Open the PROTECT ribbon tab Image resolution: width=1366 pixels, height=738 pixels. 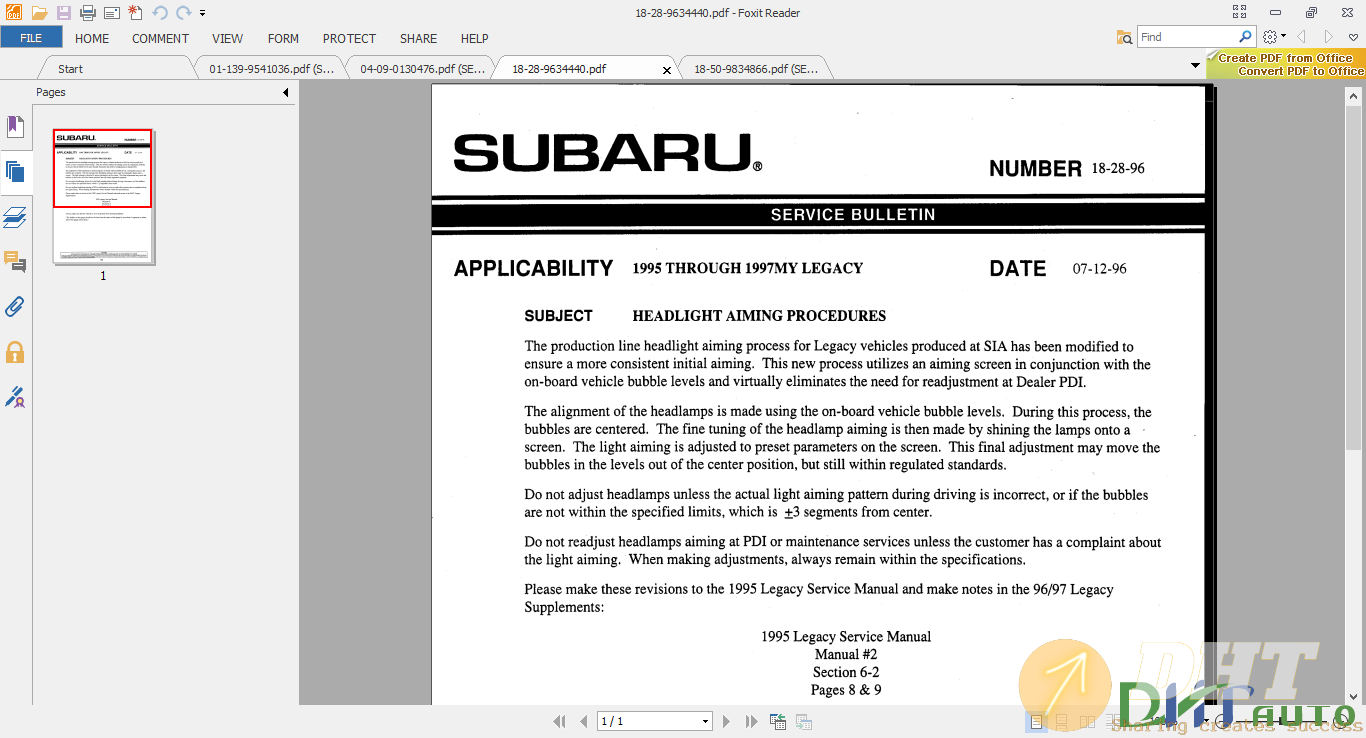coord(349,38)
